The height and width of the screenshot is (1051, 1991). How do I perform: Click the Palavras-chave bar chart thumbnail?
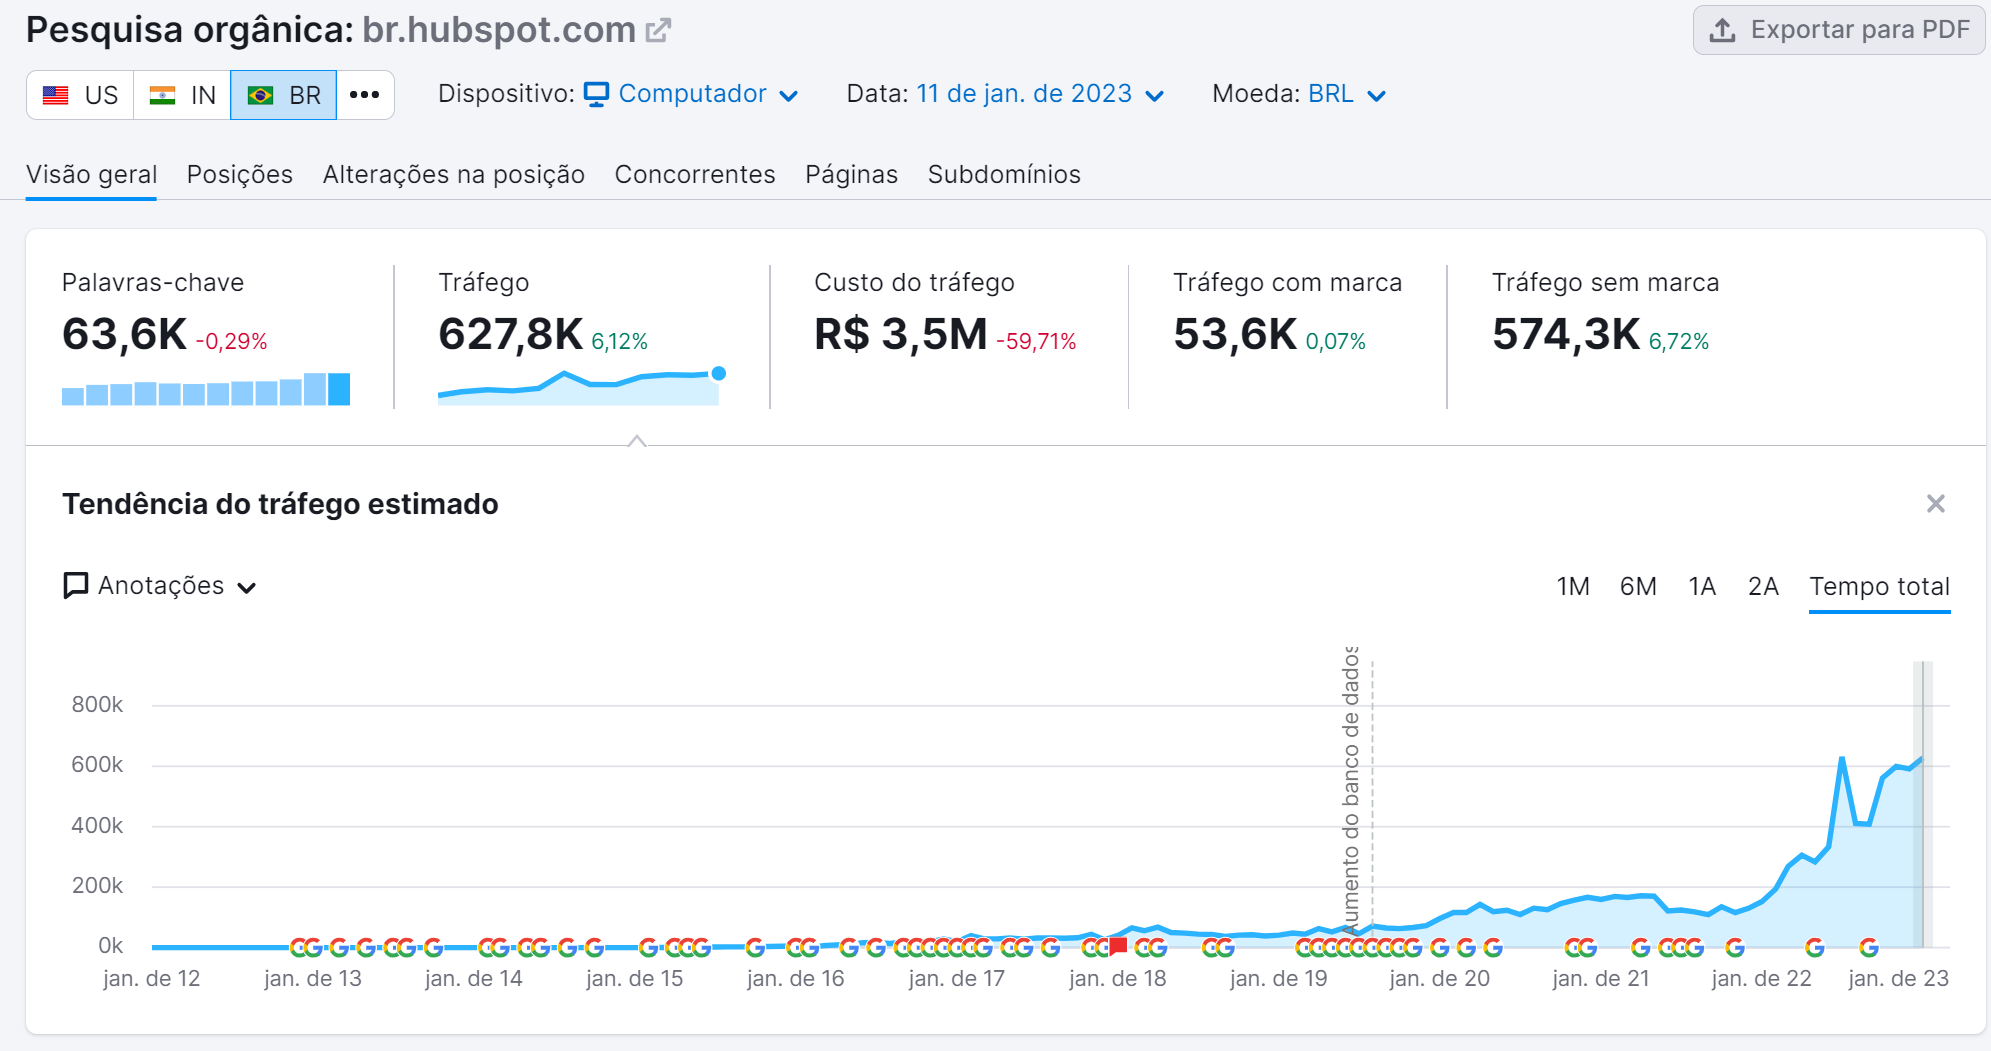click(206, 388)
